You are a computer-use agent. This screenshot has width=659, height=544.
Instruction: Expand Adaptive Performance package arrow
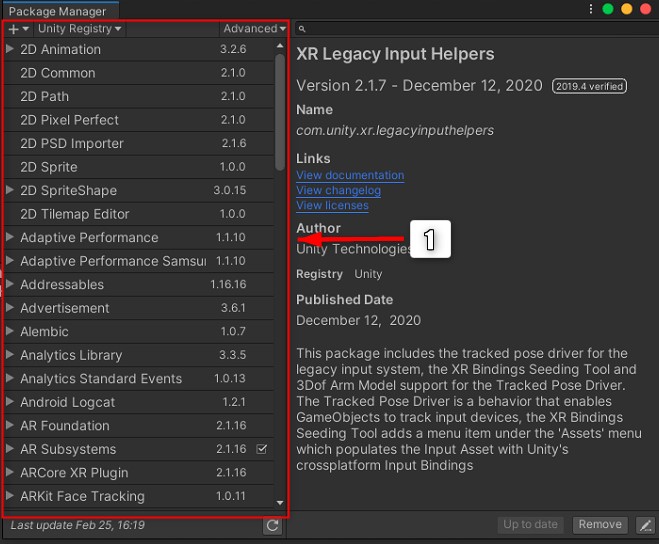(x=10, y=238)
